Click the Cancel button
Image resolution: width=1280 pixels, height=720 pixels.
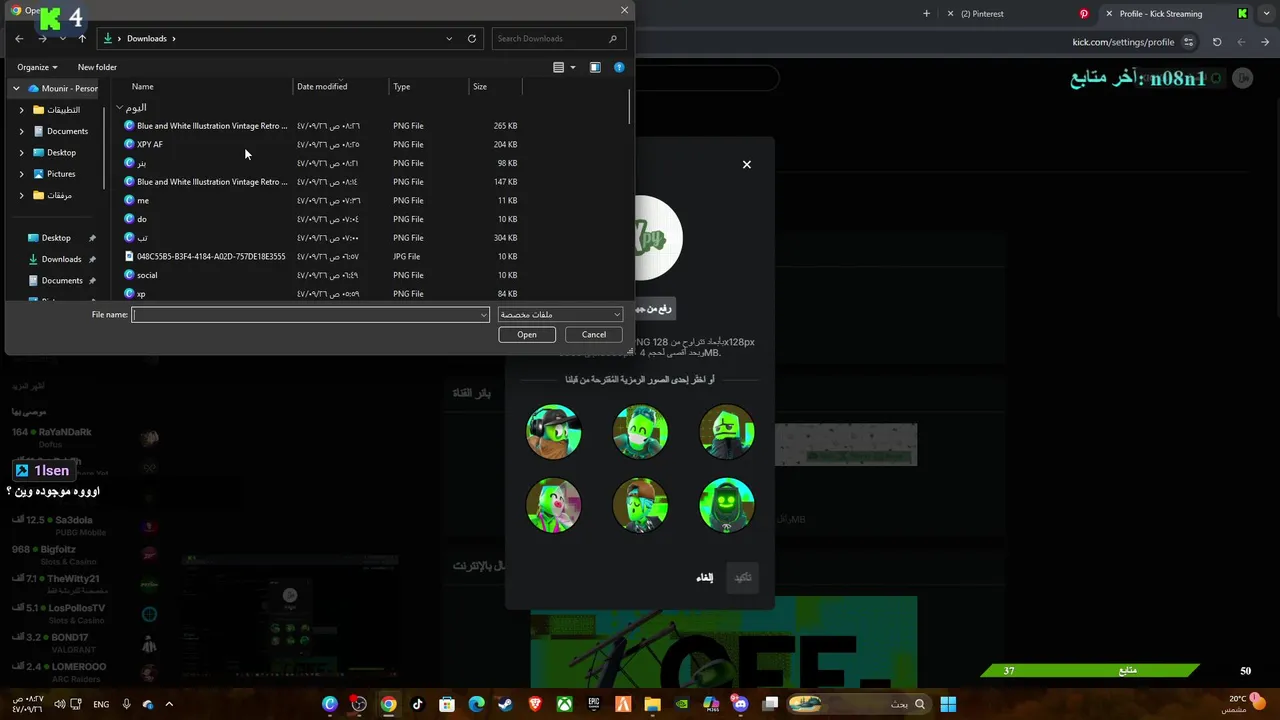coord(594,335)
